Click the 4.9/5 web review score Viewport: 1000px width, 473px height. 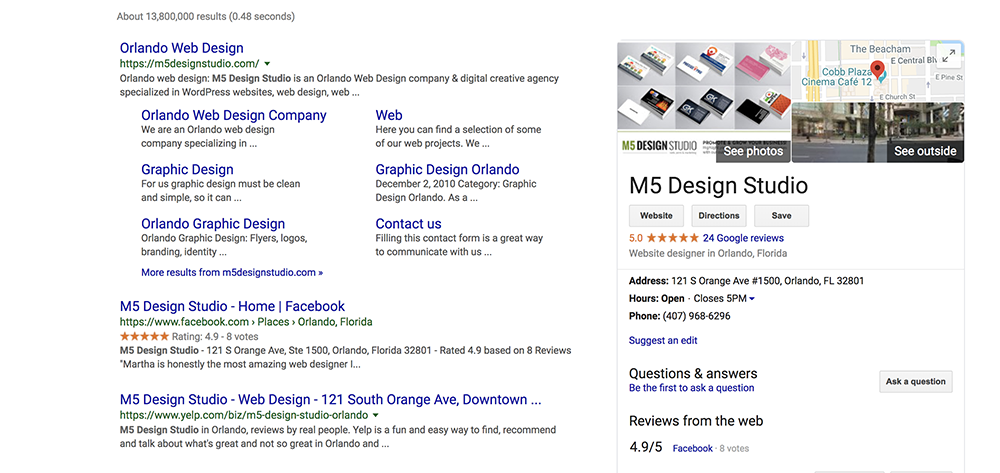click(647, 447)
